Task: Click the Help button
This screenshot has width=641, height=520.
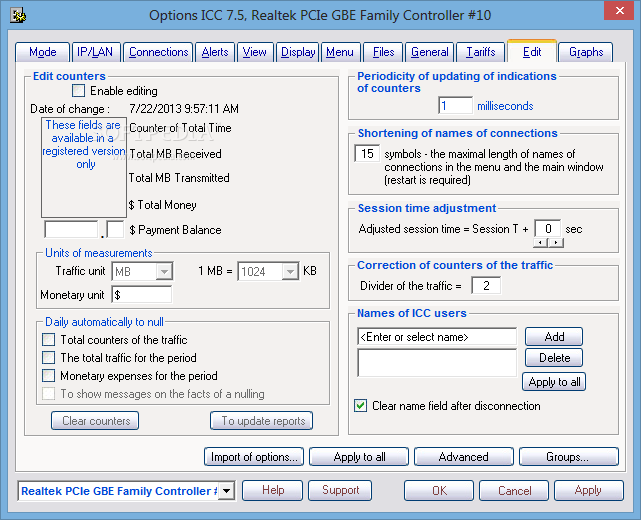Action: coord(273,490)
